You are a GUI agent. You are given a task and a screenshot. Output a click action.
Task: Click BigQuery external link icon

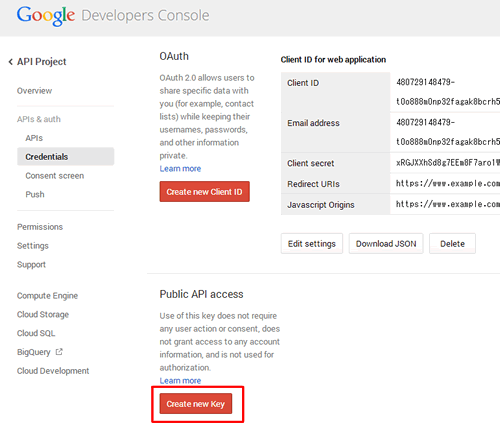[59, 352]
